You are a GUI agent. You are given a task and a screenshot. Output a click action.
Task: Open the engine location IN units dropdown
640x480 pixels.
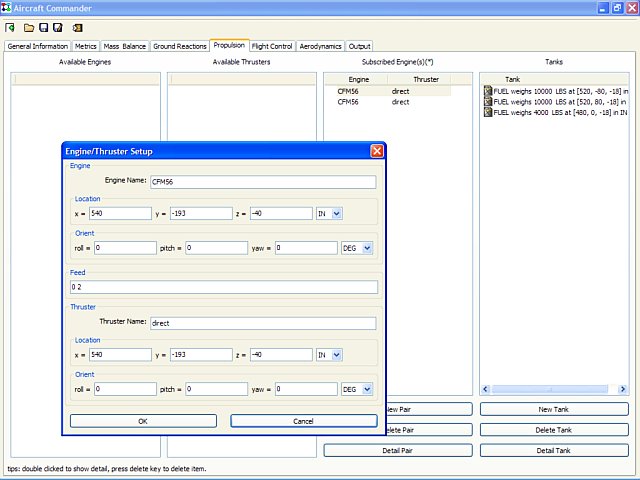[x=337, y=213]
